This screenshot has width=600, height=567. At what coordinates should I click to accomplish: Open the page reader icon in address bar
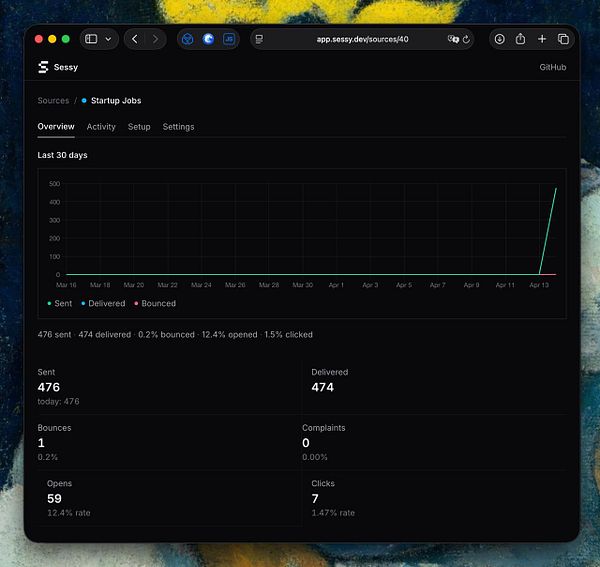(259, 39)
